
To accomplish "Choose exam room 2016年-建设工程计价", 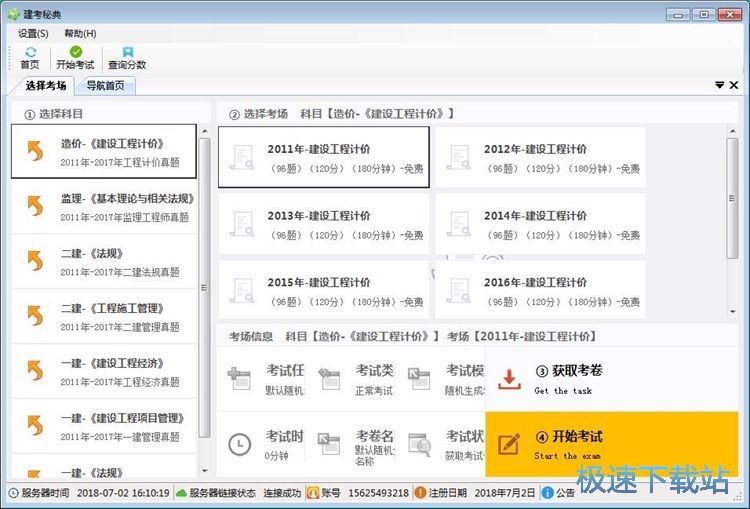I will (540, 290).
